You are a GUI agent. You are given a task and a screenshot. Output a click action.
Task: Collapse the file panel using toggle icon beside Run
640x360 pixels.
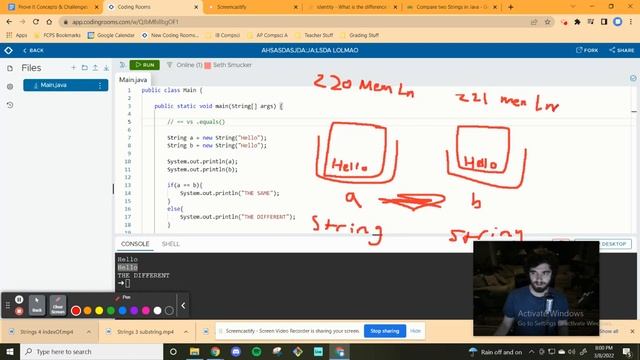(x=122, y=65)
